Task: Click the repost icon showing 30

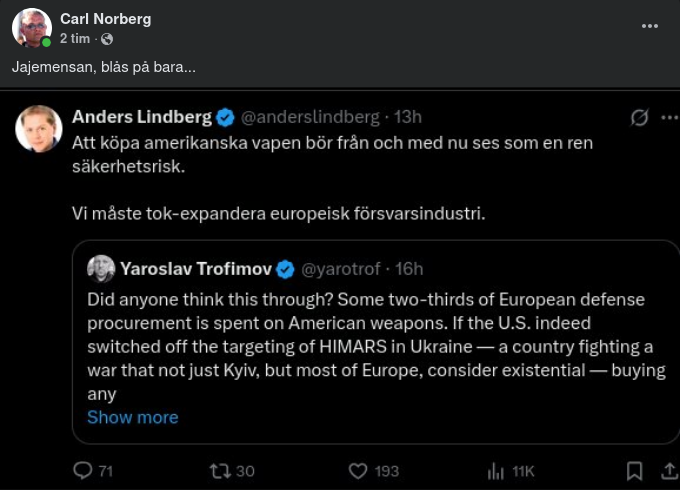Action: click(217, 470)
